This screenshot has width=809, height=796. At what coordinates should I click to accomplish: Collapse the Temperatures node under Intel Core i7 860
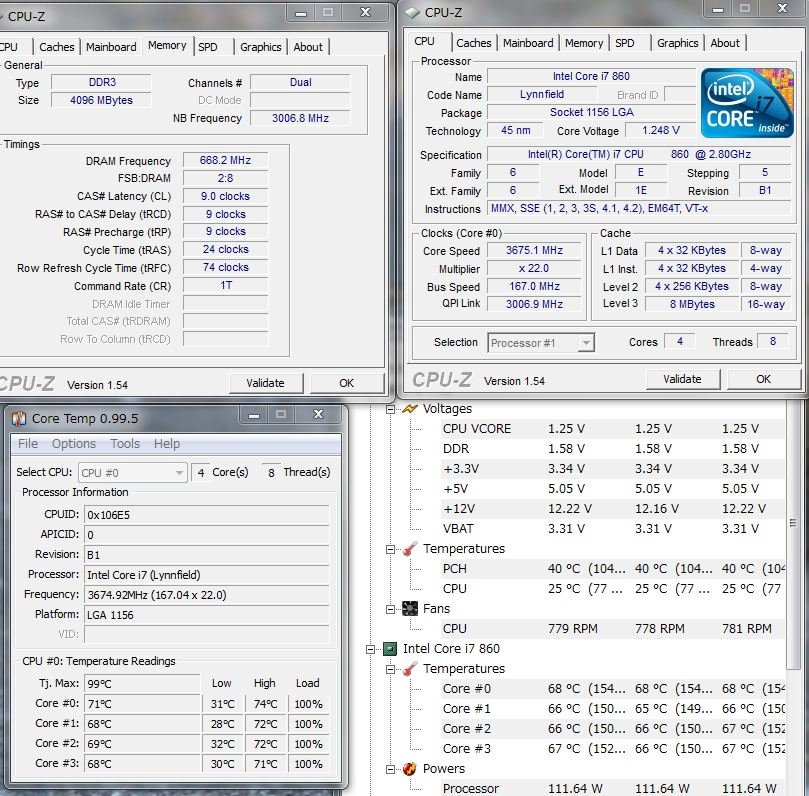click(x=391, y=669)
